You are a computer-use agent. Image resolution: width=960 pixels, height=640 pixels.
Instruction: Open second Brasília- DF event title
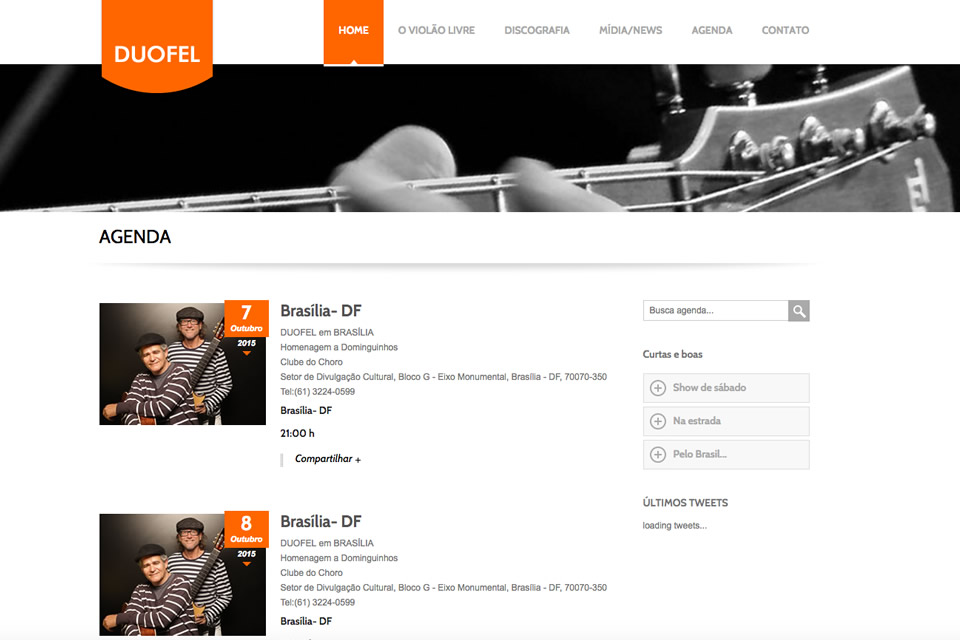(x=321, y=522)
